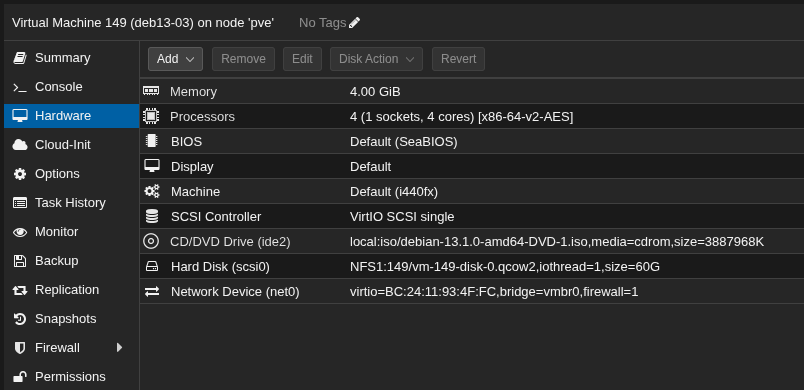The width and height of the screenshot is (804, 390).
Task: Open the Permissions section
Action: coord(71,377)
